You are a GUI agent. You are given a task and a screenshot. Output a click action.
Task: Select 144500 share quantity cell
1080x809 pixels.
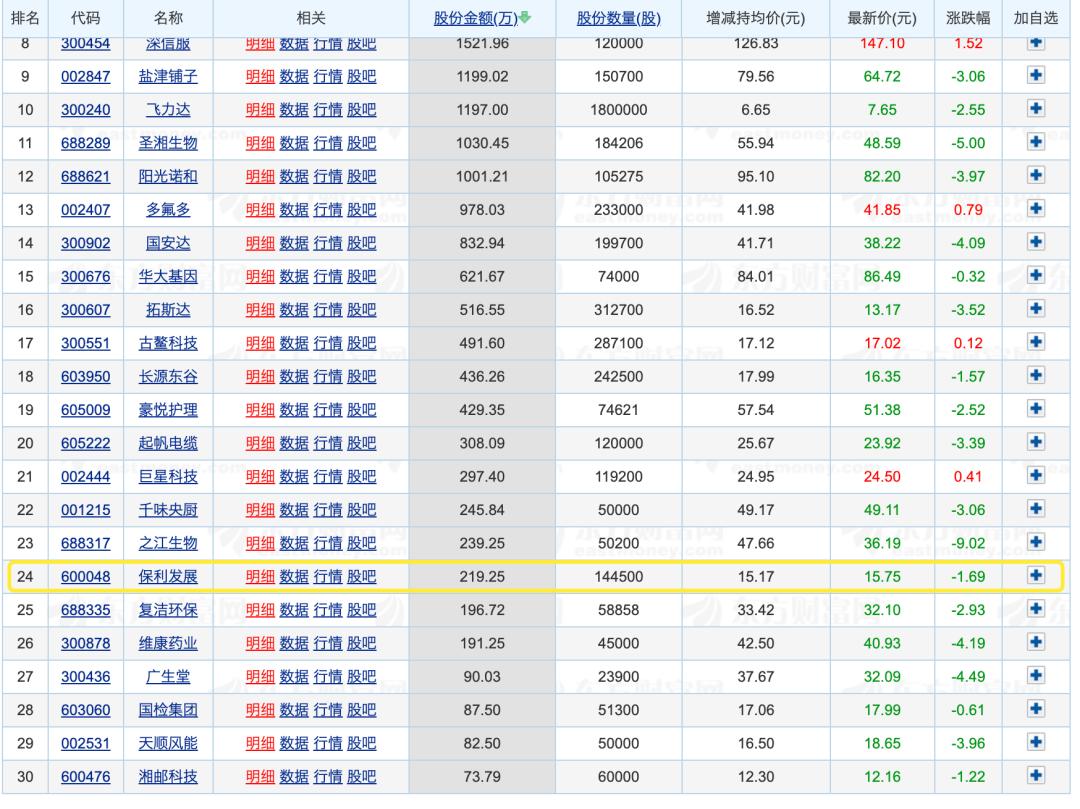pos(619,577)
